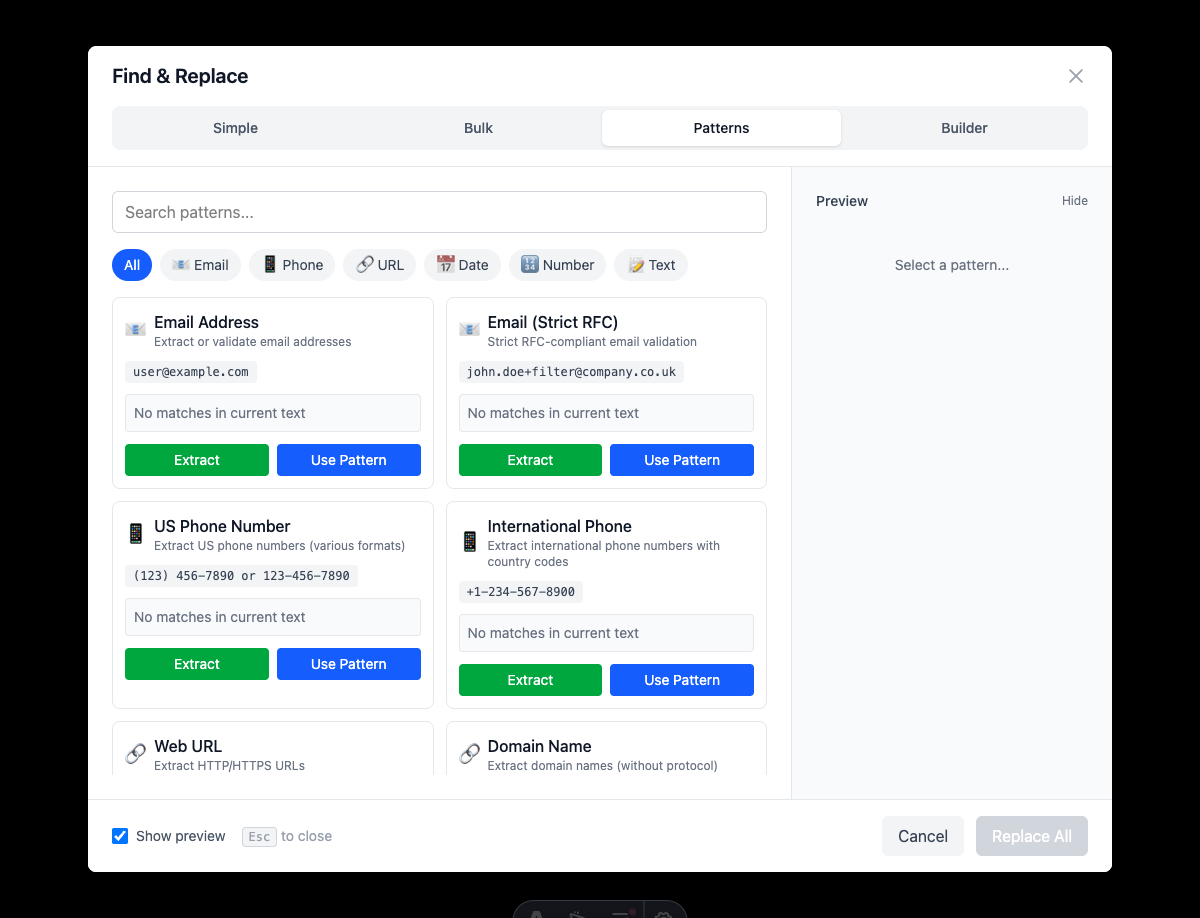The image size is (1200, 918).
Task: Select the Date calendar filter chip
Action: (462, 265)
